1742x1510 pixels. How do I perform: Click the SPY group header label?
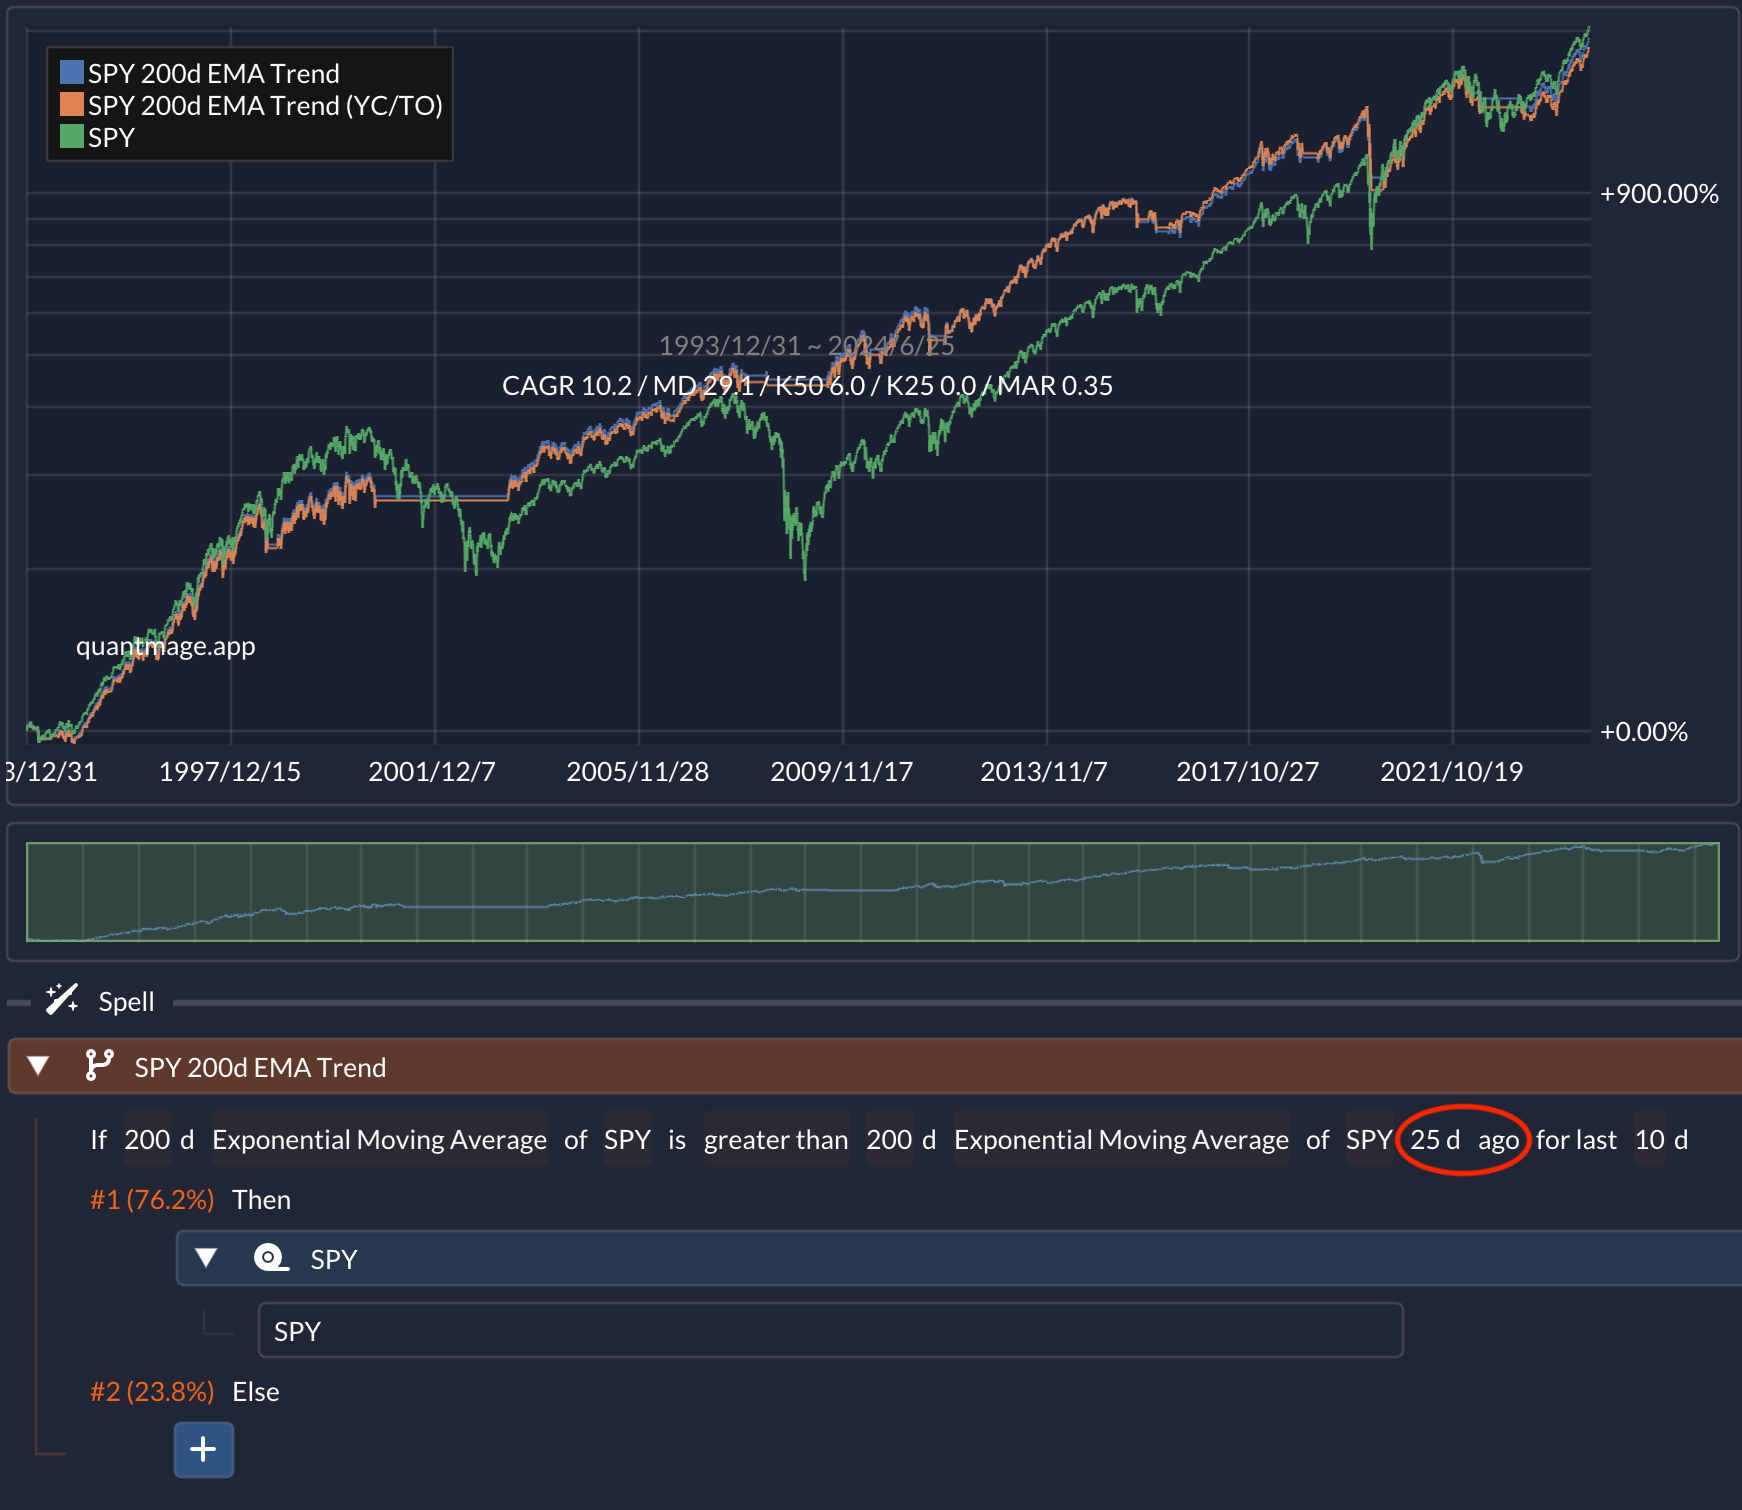pos(334,1259)
